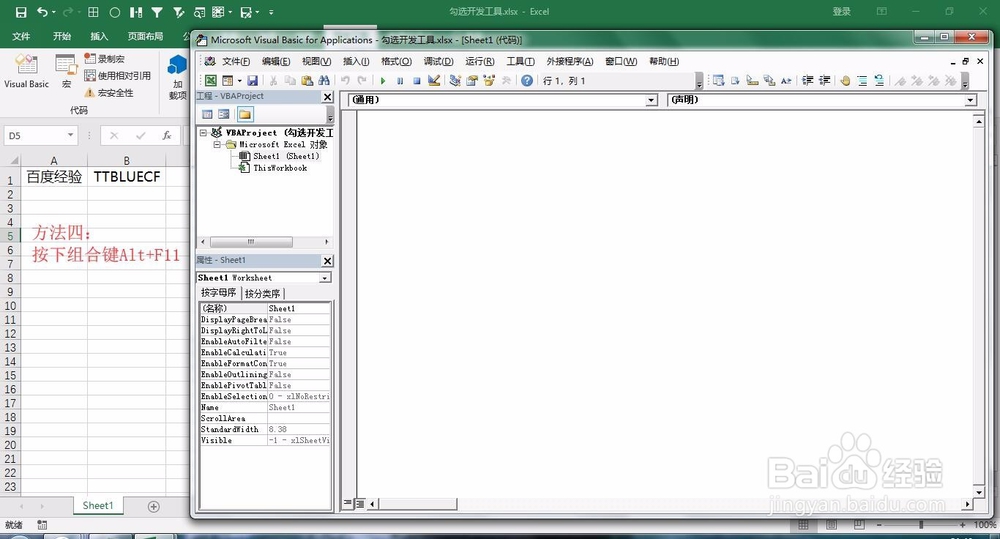Viewport: 1000px width, 539px height.
Task: Click the Complete Word icon
Action: point(786,80)
